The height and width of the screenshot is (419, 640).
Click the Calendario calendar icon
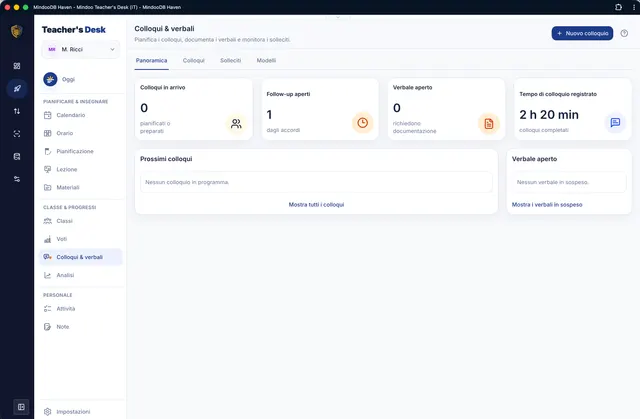(48, 115)
